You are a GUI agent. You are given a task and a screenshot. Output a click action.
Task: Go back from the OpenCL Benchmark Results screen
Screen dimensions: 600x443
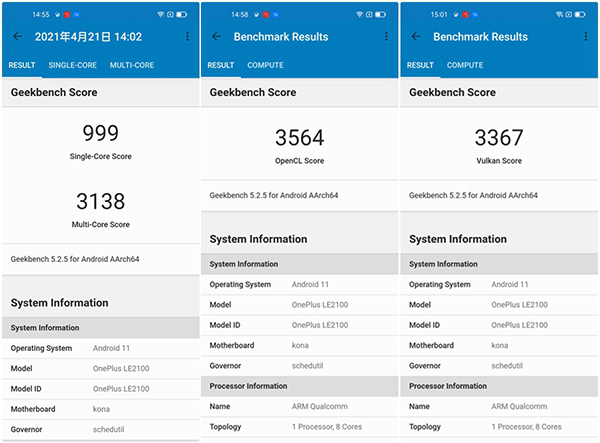pos(216,37)
